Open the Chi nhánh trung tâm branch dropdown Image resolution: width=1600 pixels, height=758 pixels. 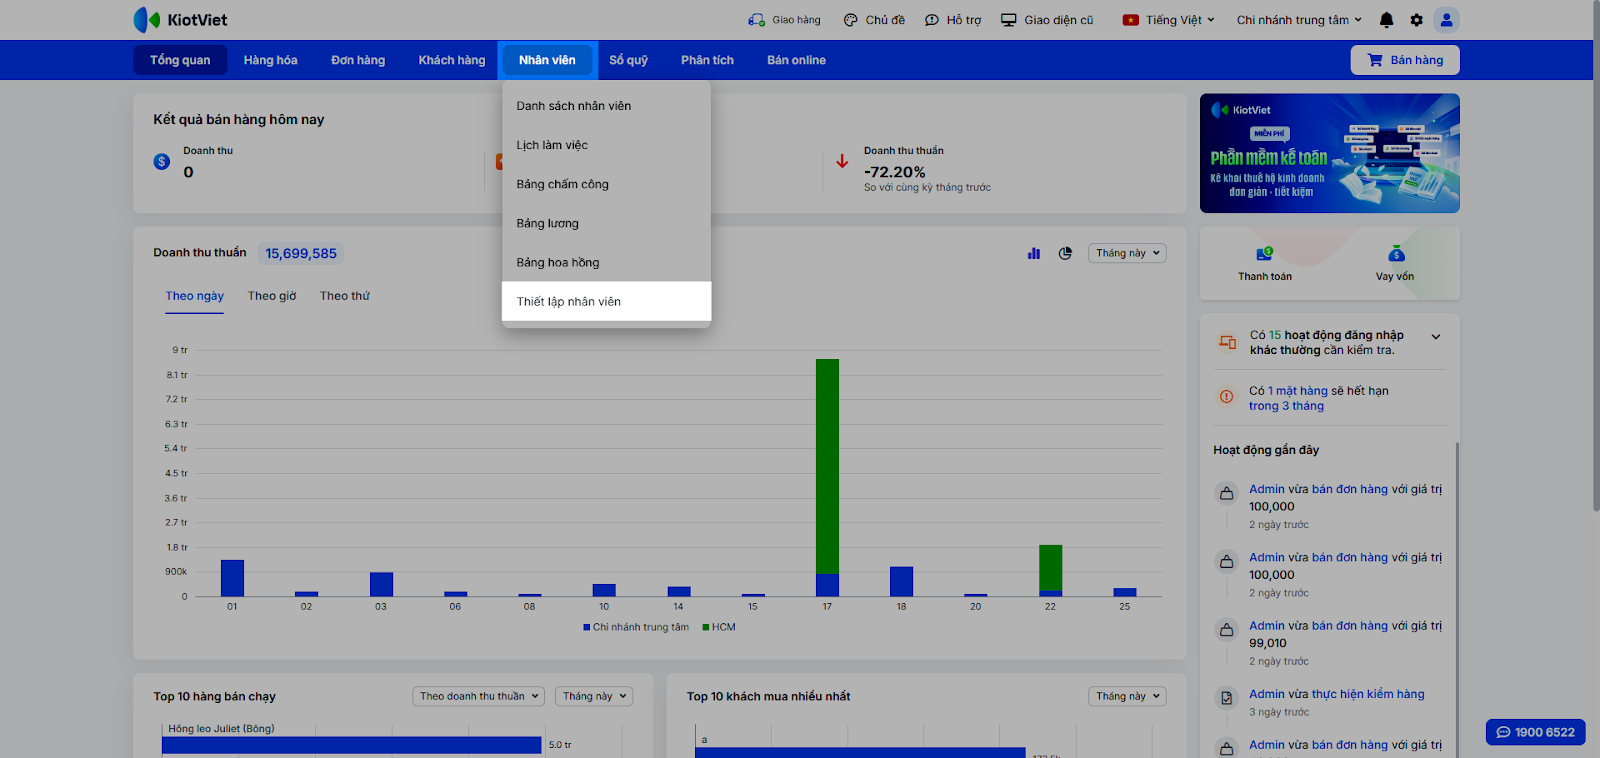click(1298, 20)
